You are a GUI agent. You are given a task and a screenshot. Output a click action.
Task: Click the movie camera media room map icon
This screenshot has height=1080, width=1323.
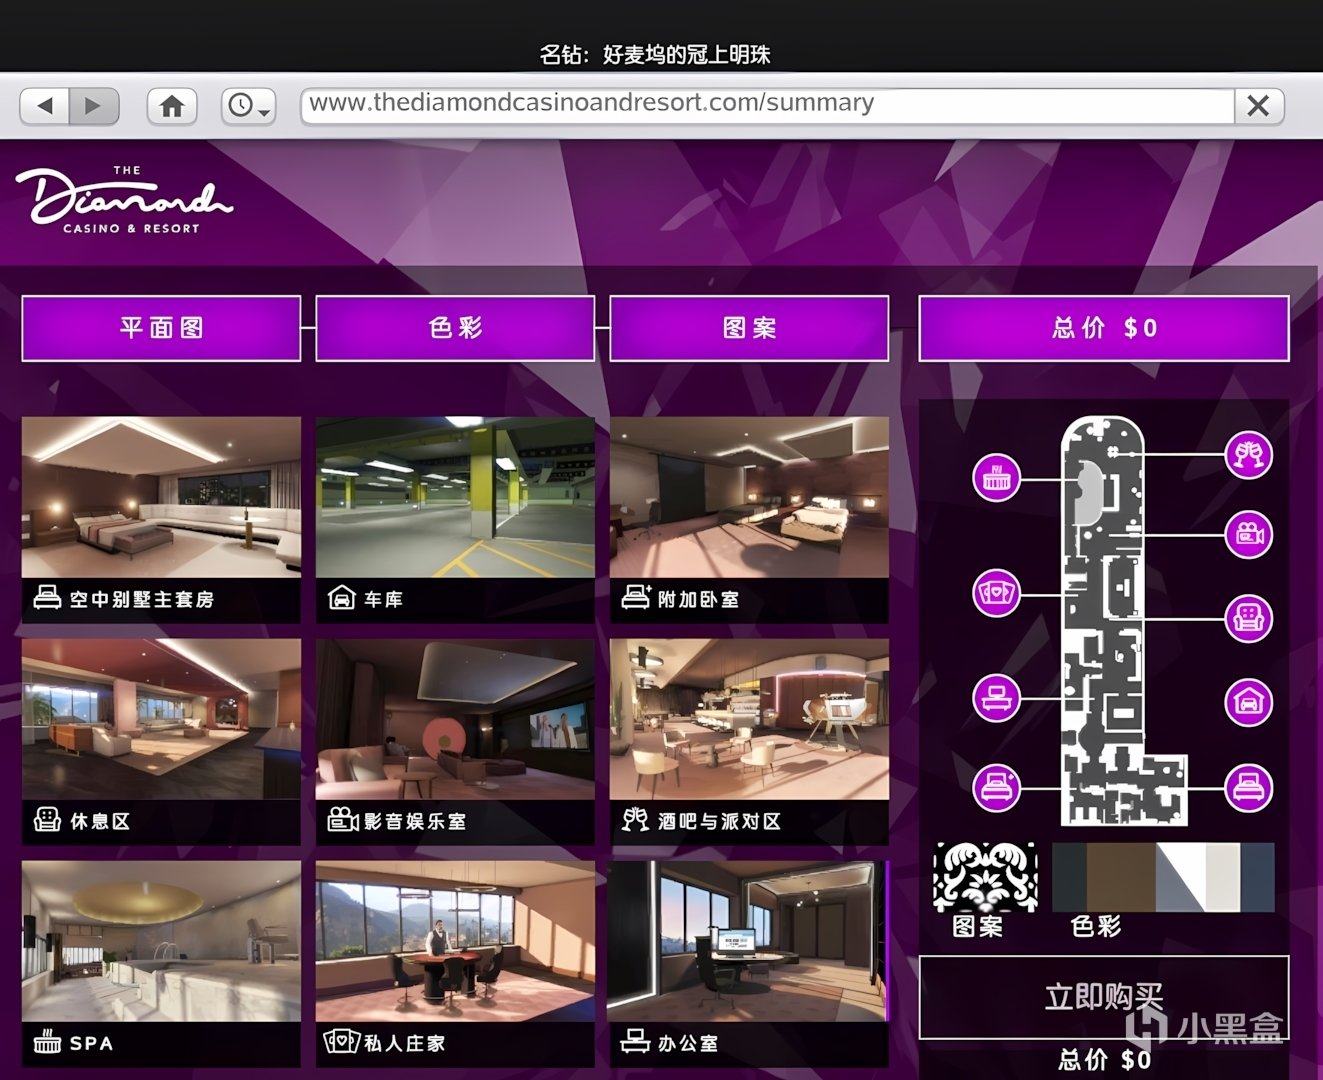1249,535
